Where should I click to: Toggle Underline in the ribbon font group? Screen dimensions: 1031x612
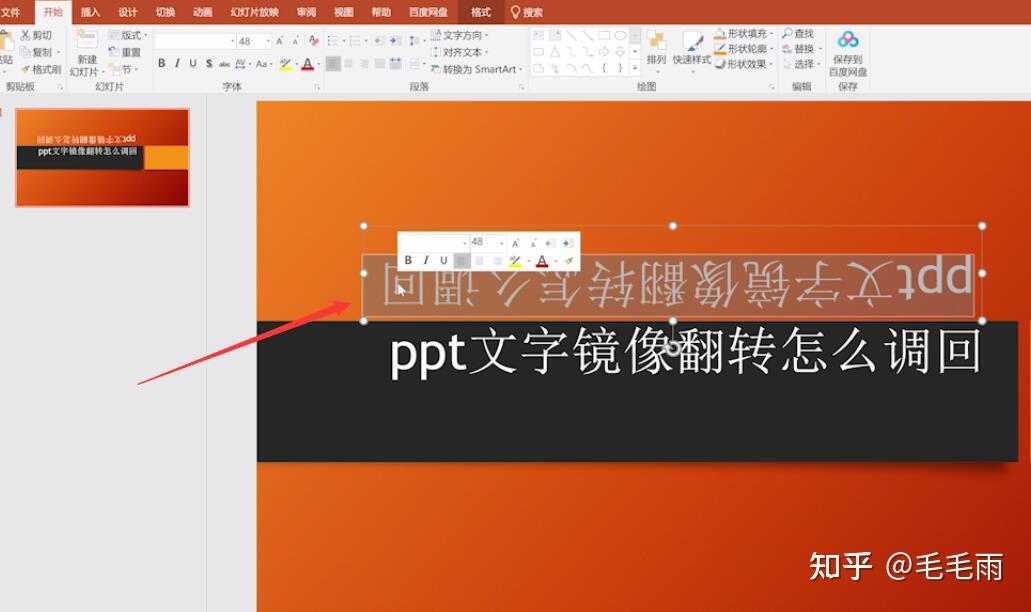pos(193,63)
